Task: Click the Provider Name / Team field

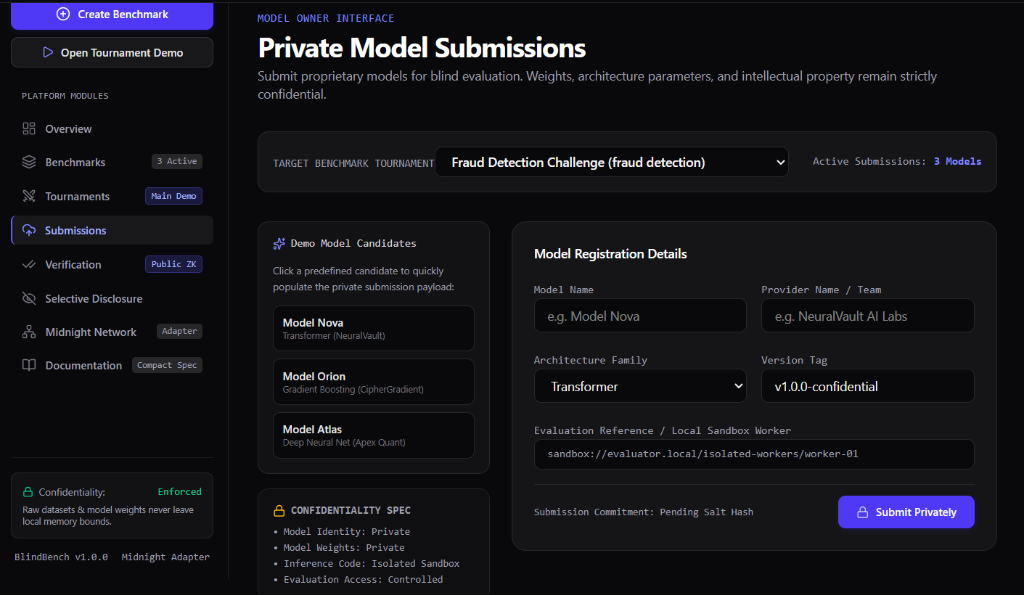Action: (x=867, y=316)
